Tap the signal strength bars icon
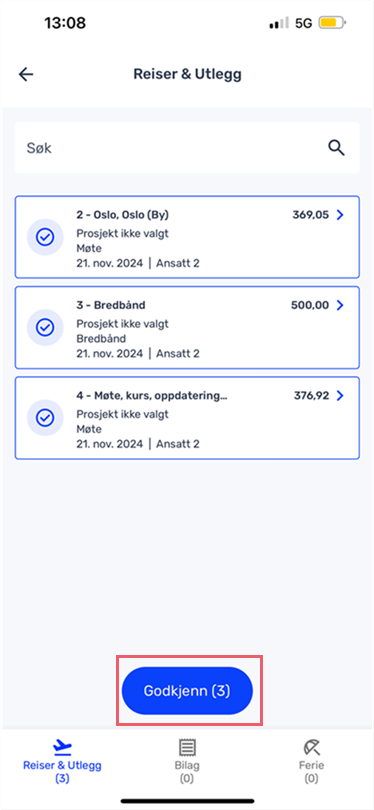Viewport: 374px width, 810px height. coord(279,24)
